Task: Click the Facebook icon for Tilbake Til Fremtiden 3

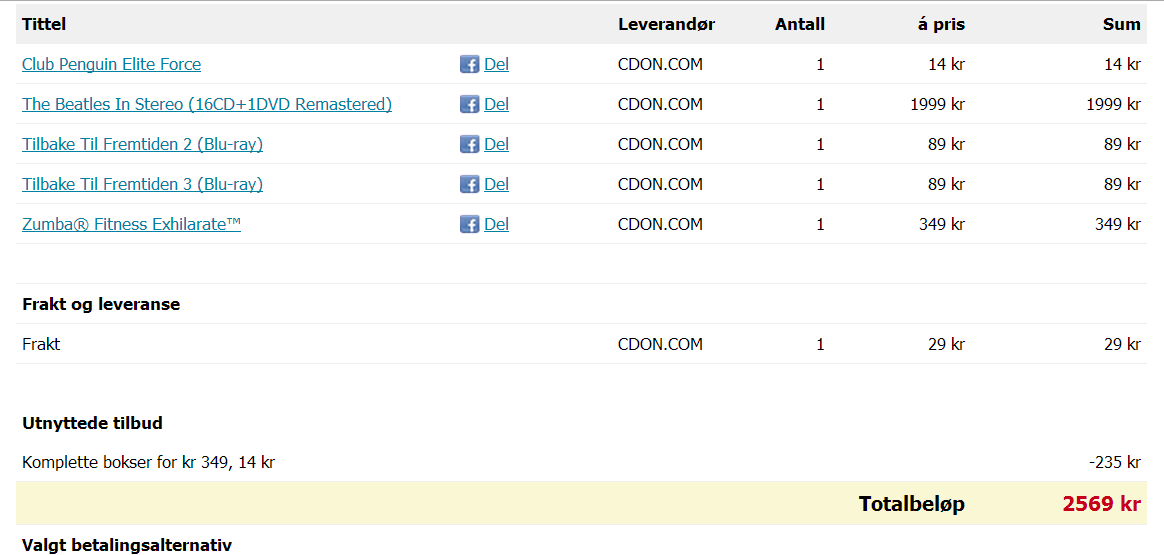Action: (x=469, y=184)
